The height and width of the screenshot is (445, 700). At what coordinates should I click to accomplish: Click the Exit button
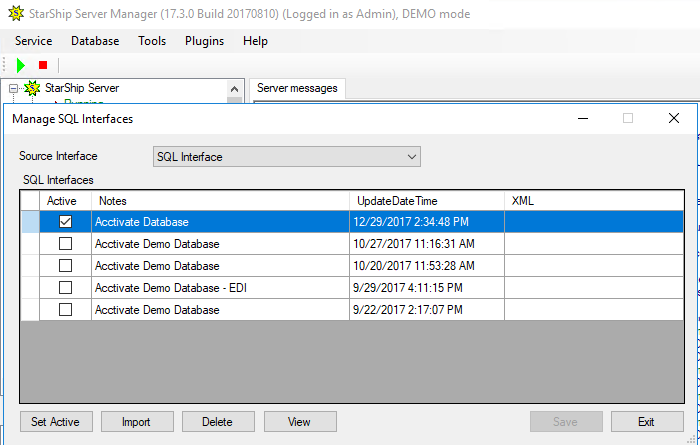coord(647,422)
